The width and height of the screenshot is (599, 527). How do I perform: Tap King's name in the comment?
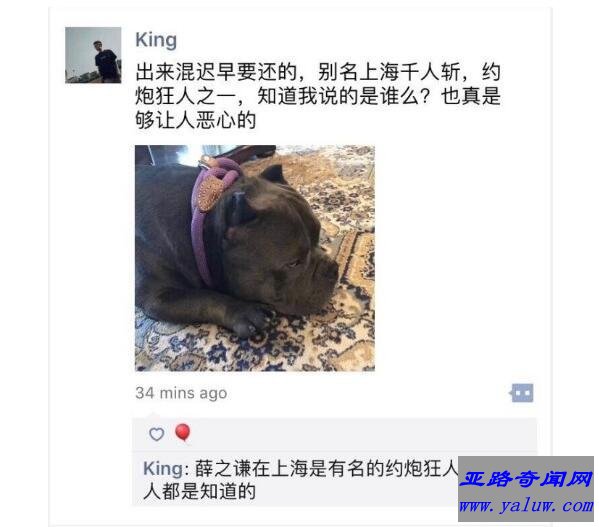[x=163, y=469]
